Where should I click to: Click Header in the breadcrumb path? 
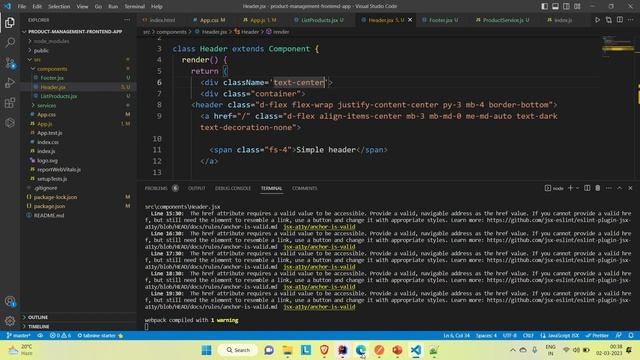click(x=250, y=31)
